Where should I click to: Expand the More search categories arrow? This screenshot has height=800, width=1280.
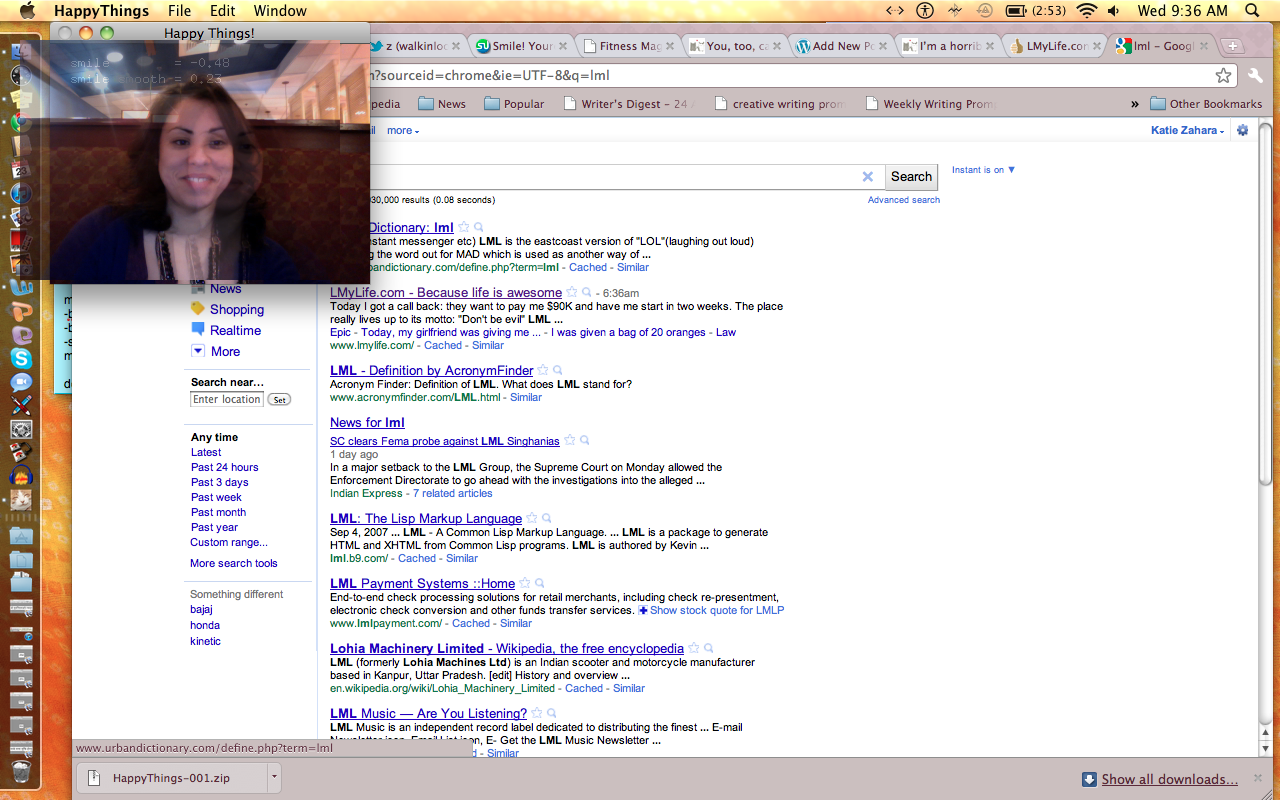(198, 351)
